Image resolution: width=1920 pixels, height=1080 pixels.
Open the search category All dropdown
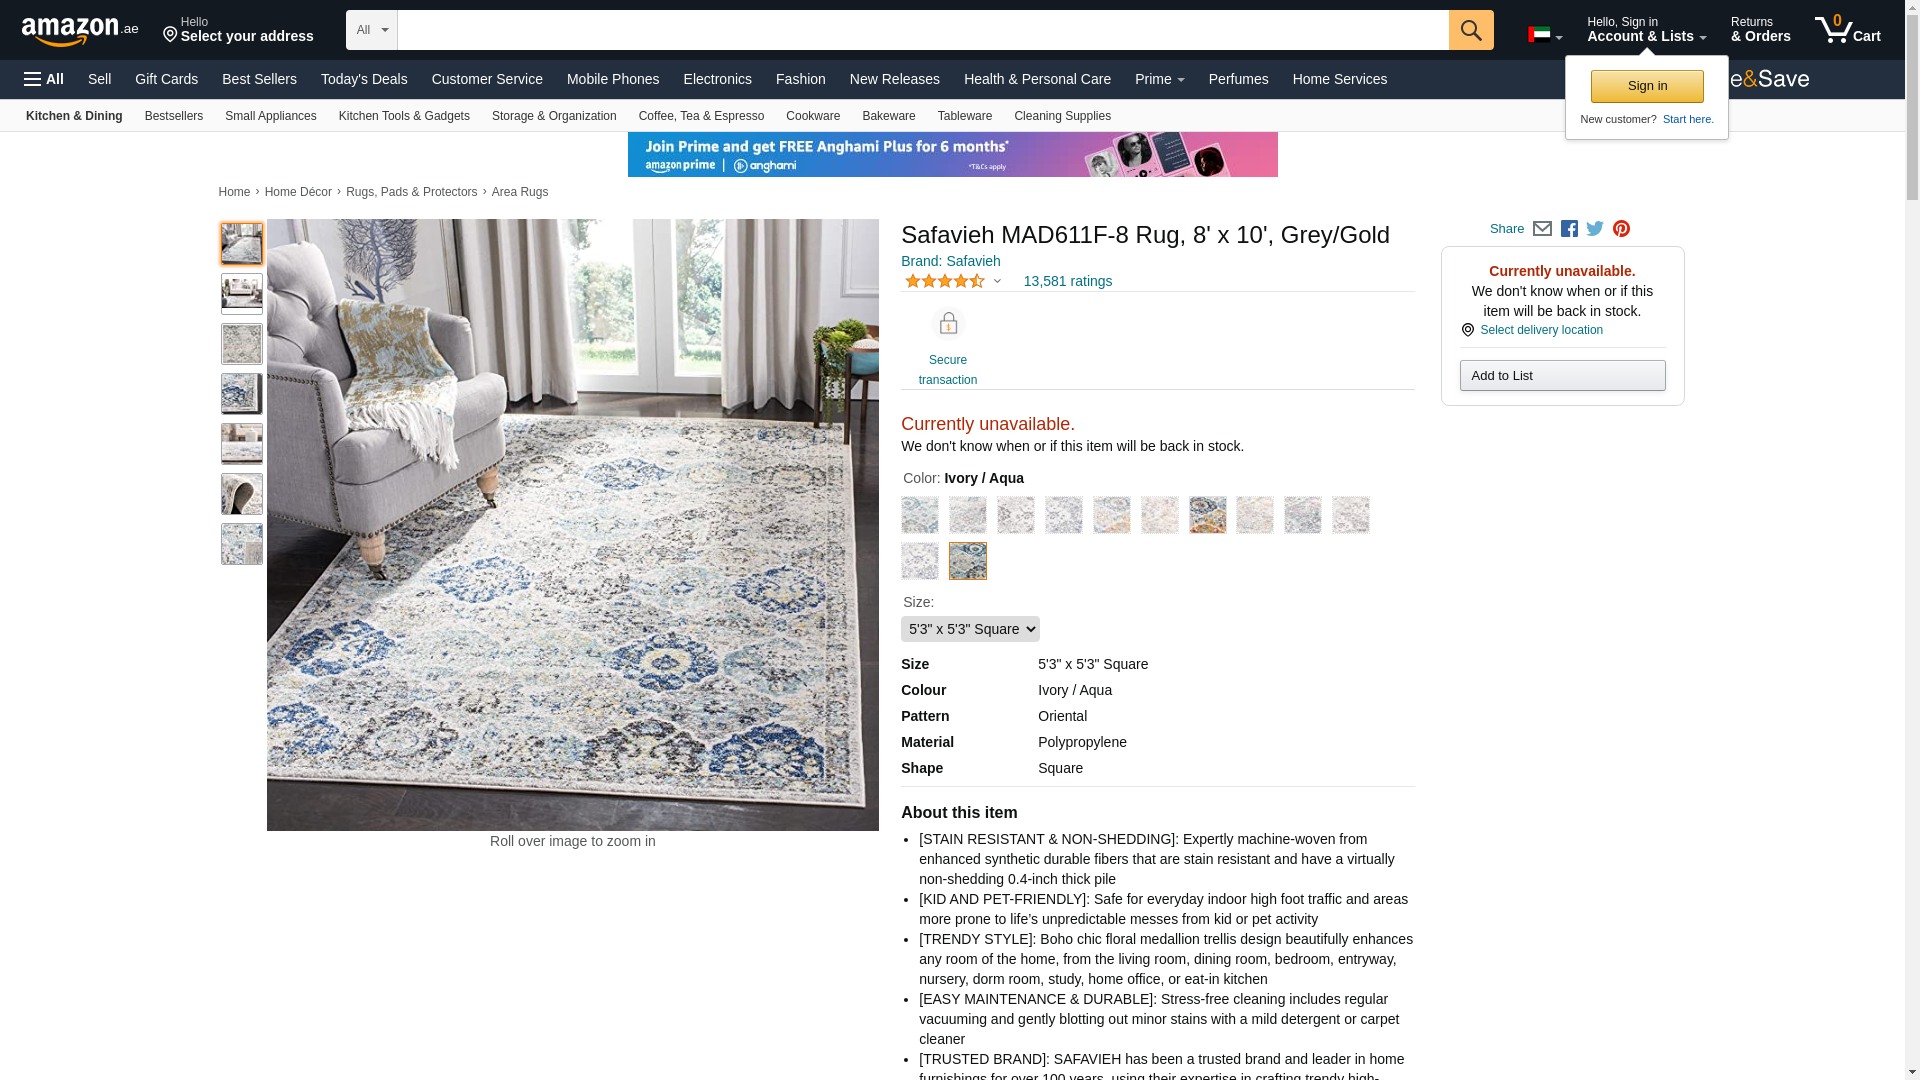(372, 30)
